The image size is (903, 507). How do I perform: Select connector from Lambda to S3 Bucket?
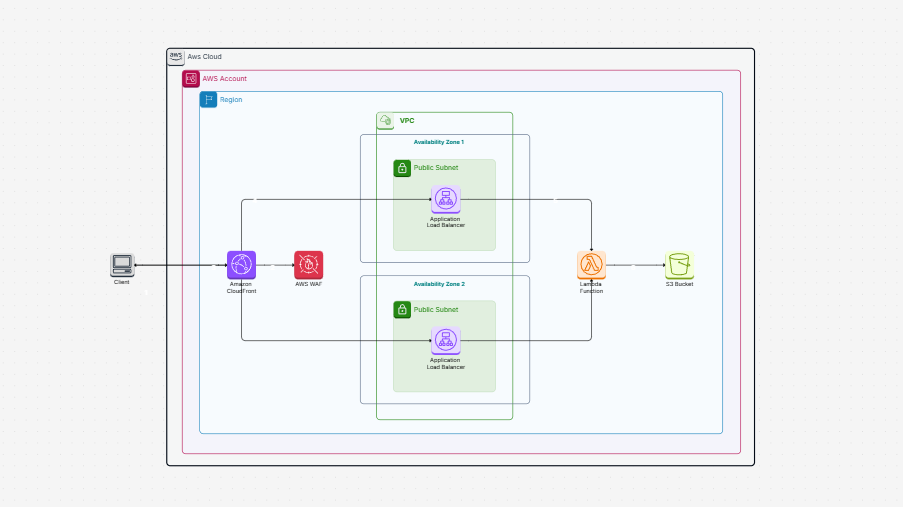[x=635, y=265]
